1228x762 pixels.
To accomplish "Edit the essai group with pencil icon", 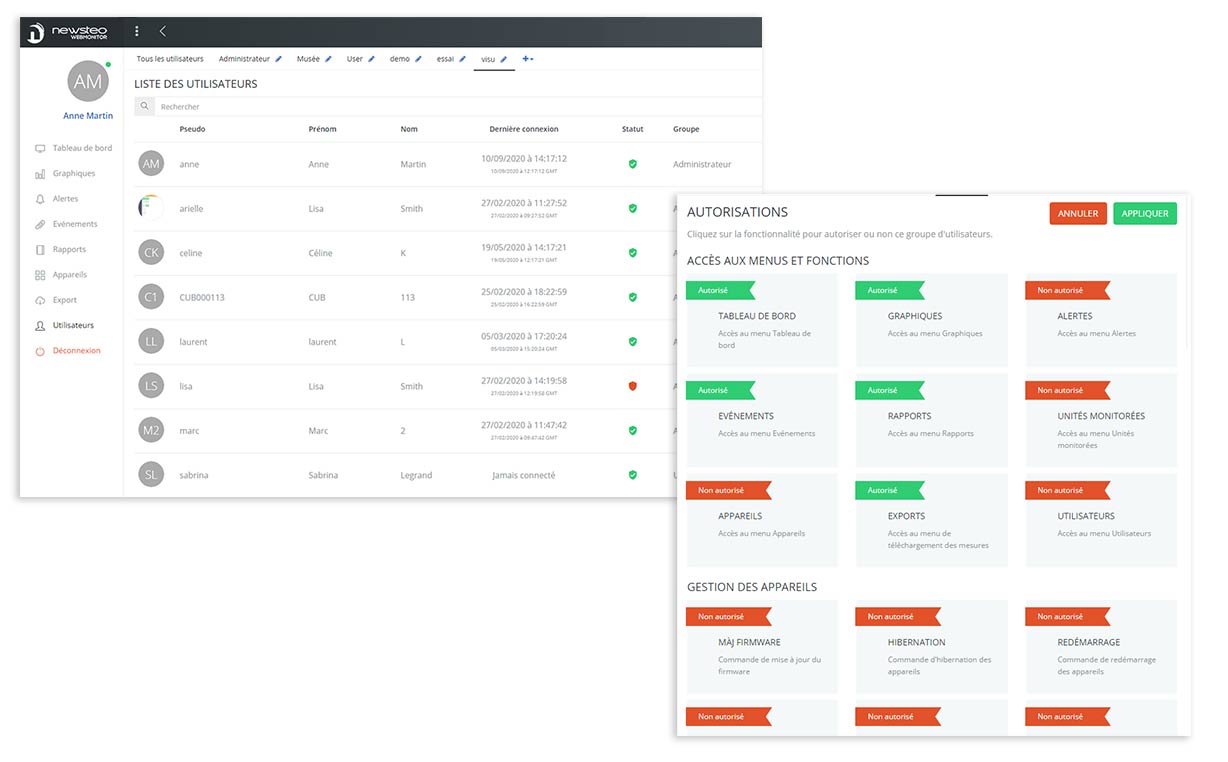I will tap(462, 59).
